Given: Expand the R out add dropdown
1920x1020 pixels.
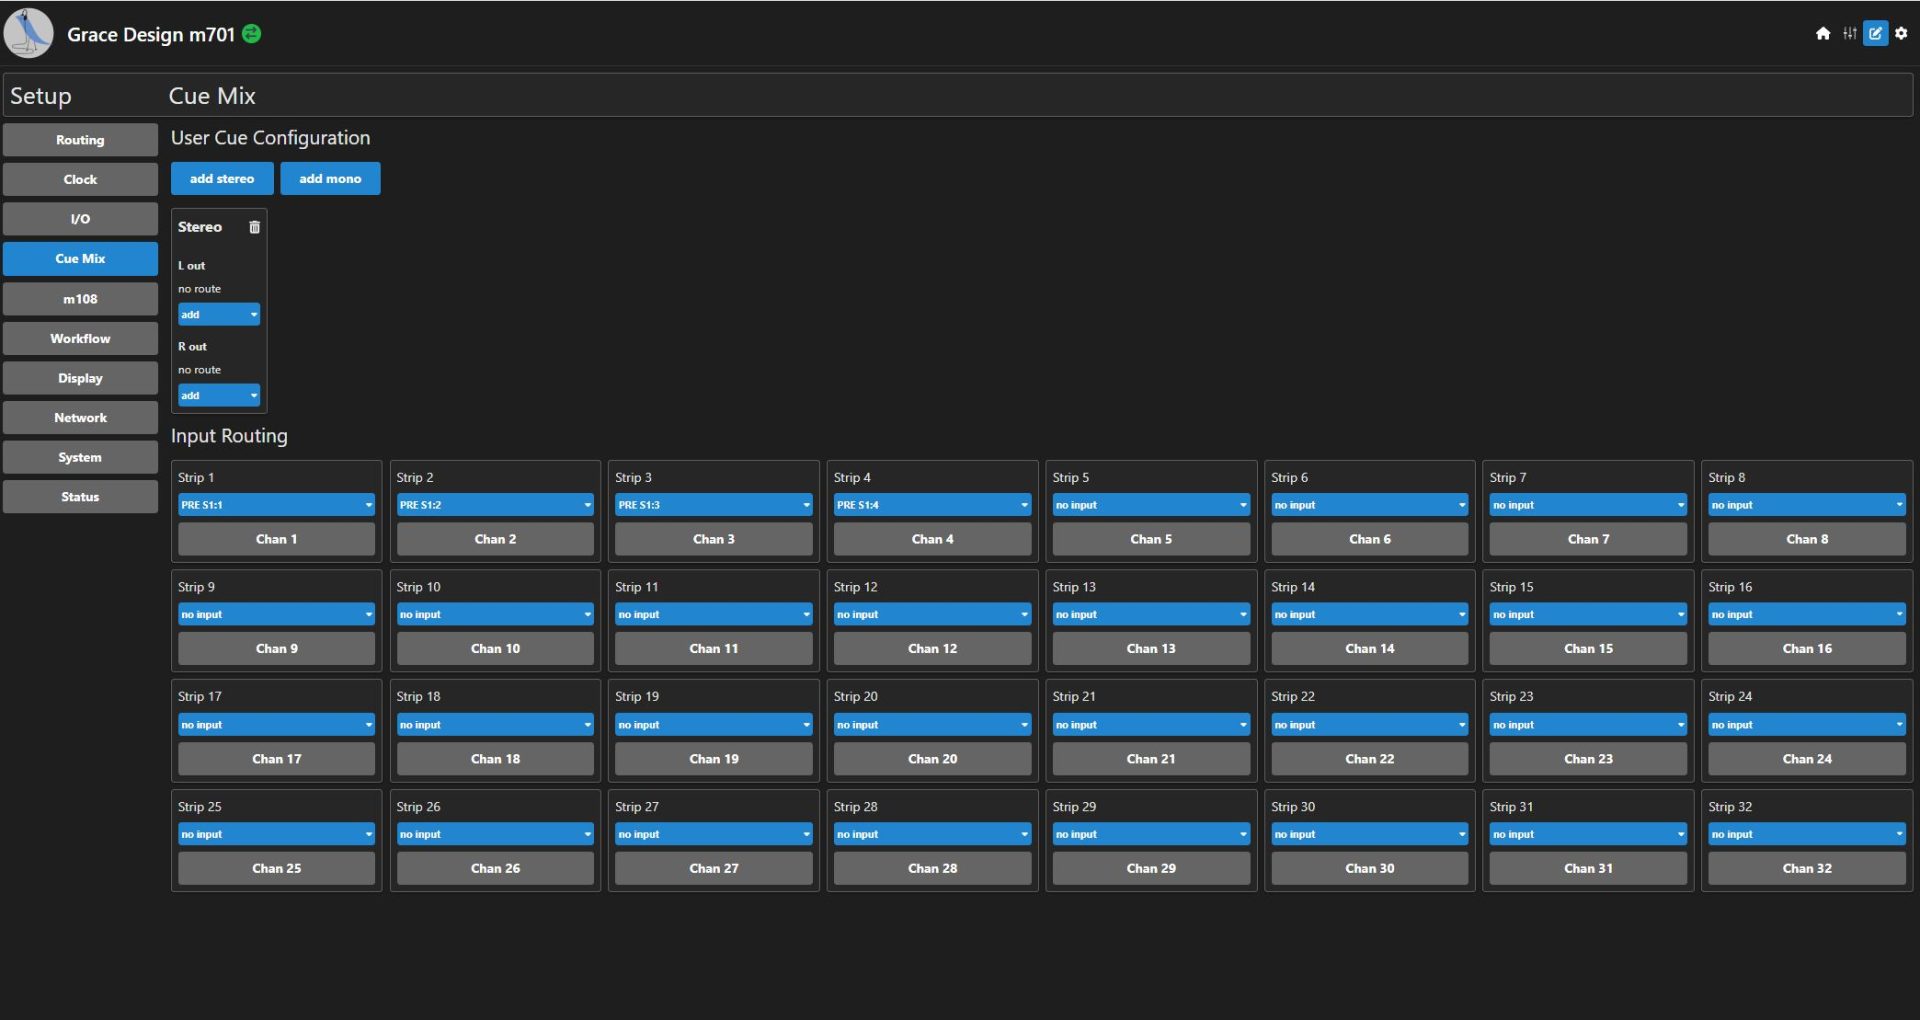Looking at the screenshot, I should point(218,396).
